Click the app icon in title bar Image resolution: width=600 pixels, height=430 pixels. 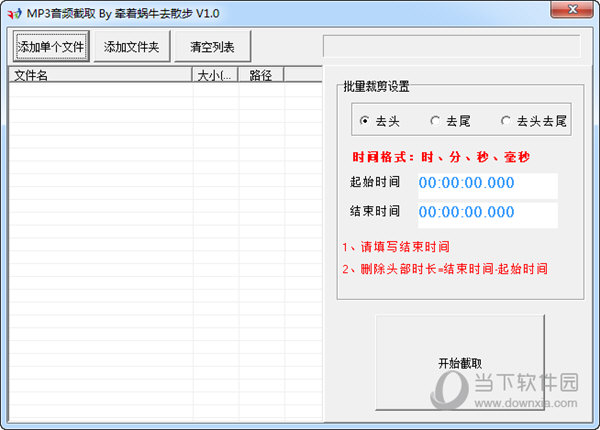click(15, 14)
